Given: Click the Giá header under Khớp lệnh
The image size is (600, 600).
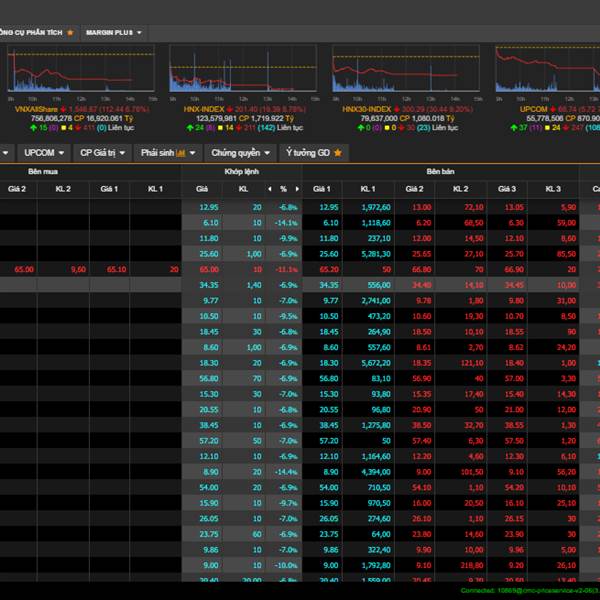Looking at the screenshot, I should point(202,189).
